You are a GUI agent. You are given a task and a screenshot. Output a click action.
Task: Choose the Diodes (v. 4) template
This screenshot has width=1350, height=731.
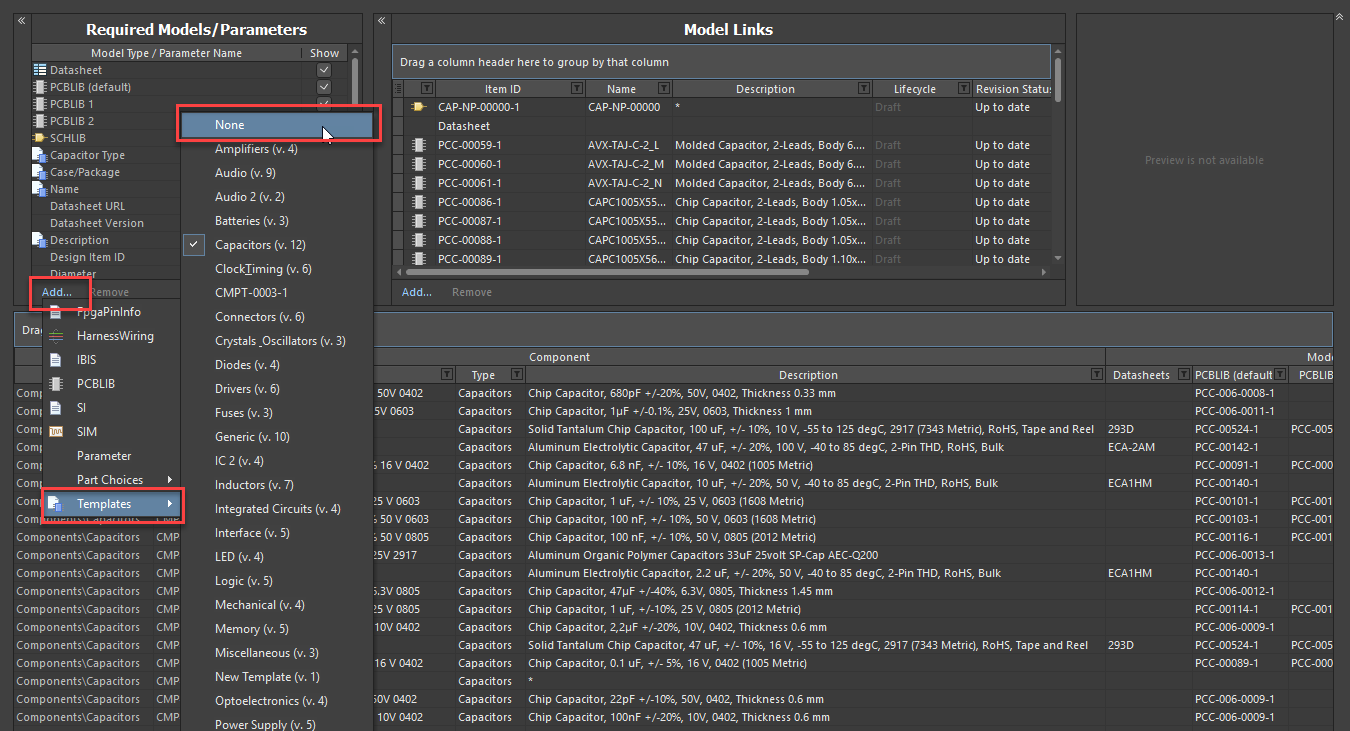277,365
